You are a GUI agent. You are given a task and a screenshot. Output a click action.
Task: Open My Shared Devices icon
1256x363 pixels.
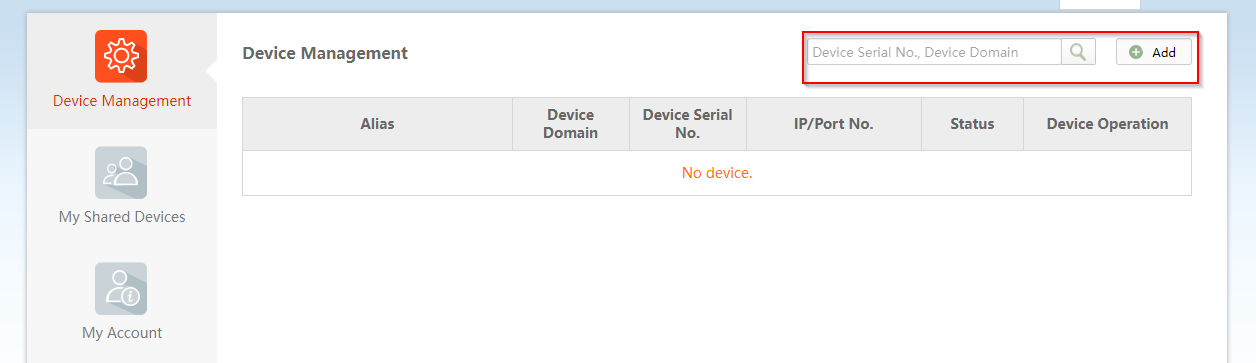click(x=121, y=172)
